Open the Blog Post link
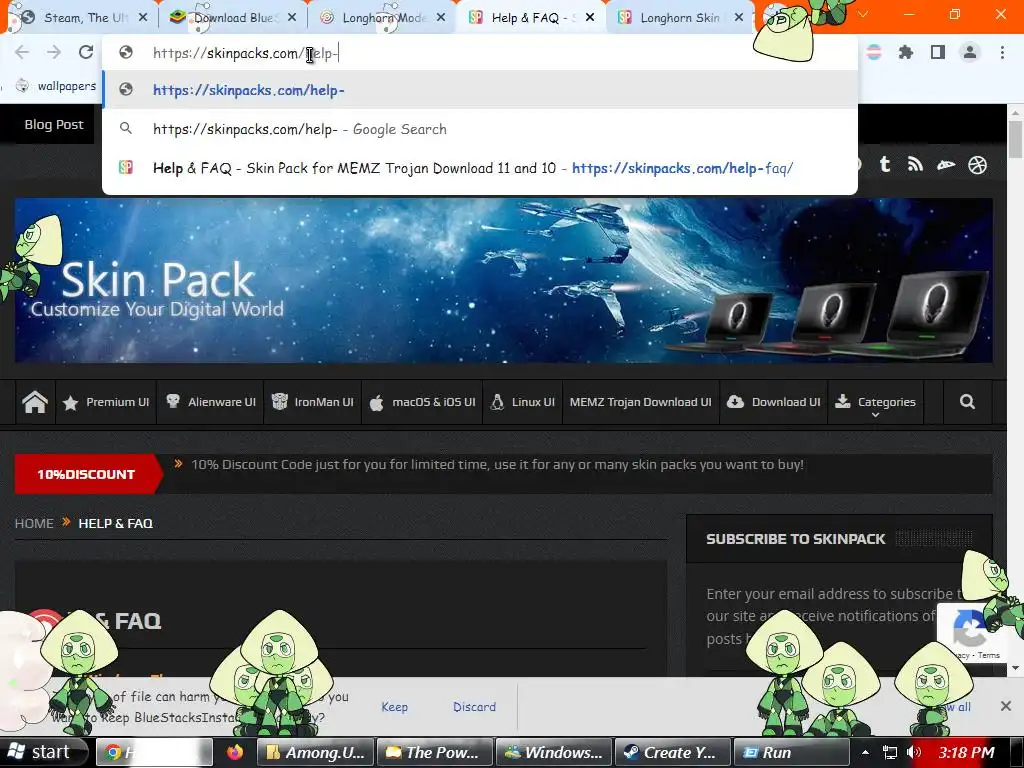The width and height of the screenshot is (1024, 768). [x=54, y=124]
